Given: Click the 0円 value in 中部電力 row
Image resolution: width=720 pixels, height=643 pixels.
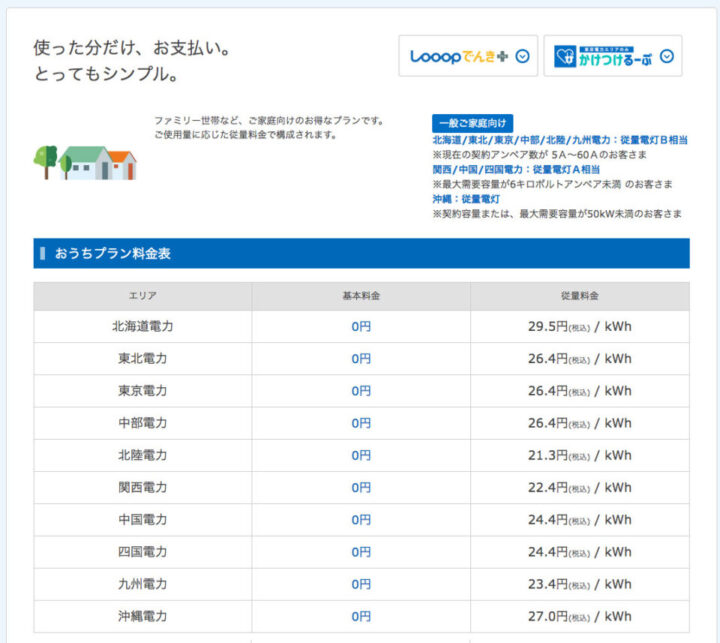Looking at the screenshot, I should click(x=361, y=423).
